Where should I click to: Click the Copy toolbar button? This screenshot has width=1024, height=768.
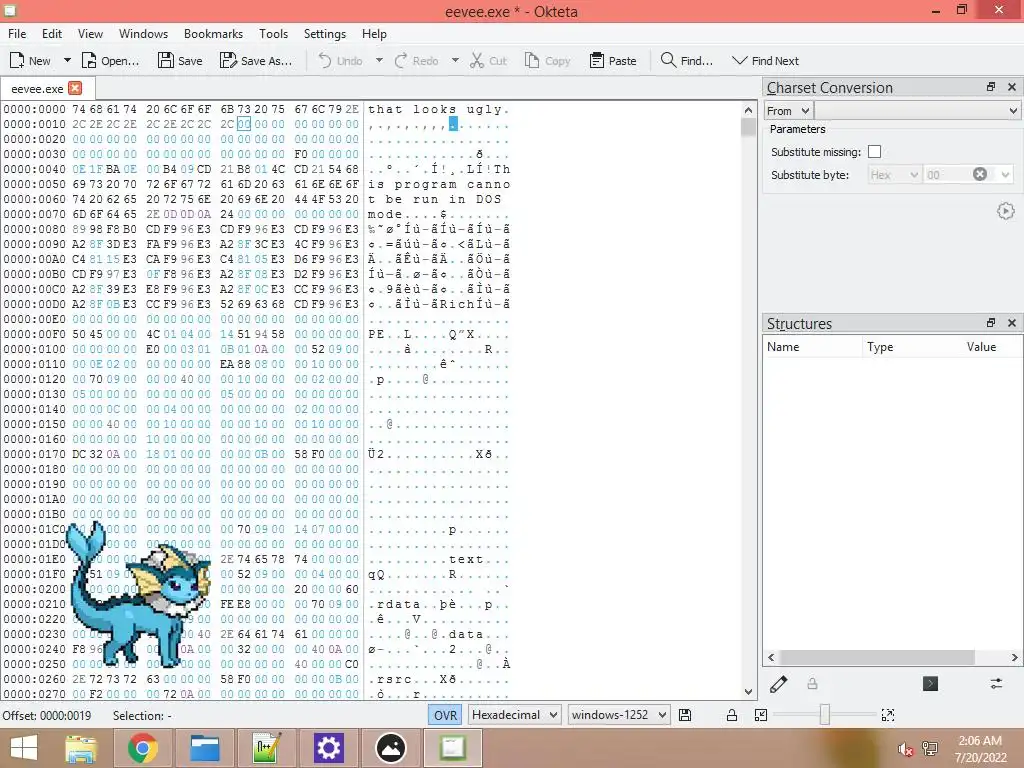(x=547, y=61)
